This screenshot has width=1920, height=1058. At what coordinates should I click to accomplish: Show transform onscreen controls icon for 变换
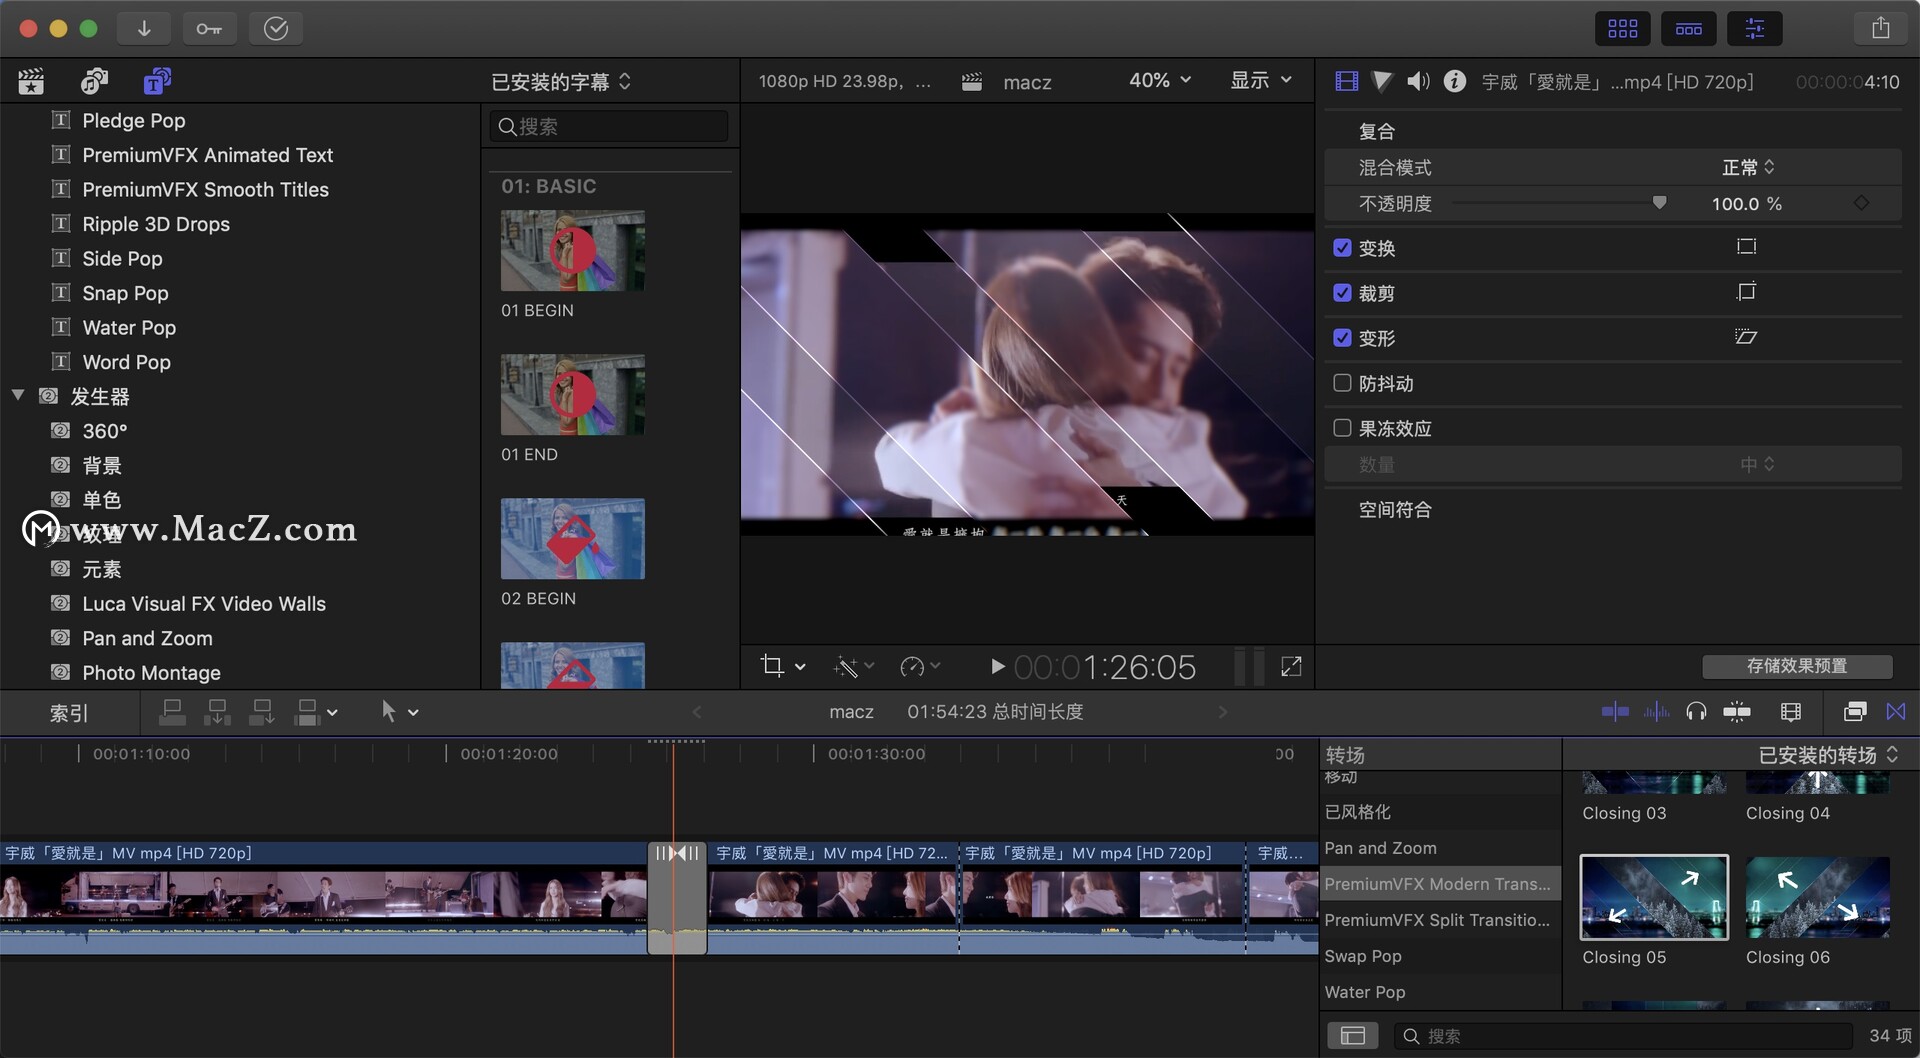1746,247
